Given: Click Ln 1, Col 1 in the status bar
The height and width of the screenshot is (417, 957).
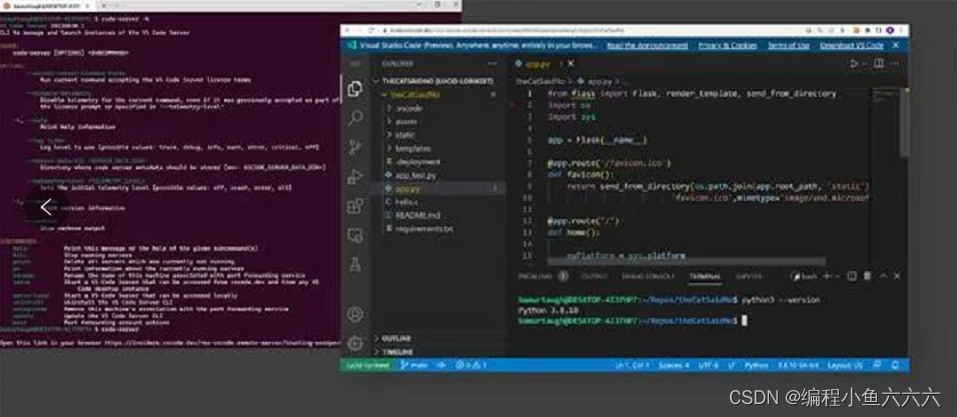Looking at the screenshot, I should coord(632,365).
